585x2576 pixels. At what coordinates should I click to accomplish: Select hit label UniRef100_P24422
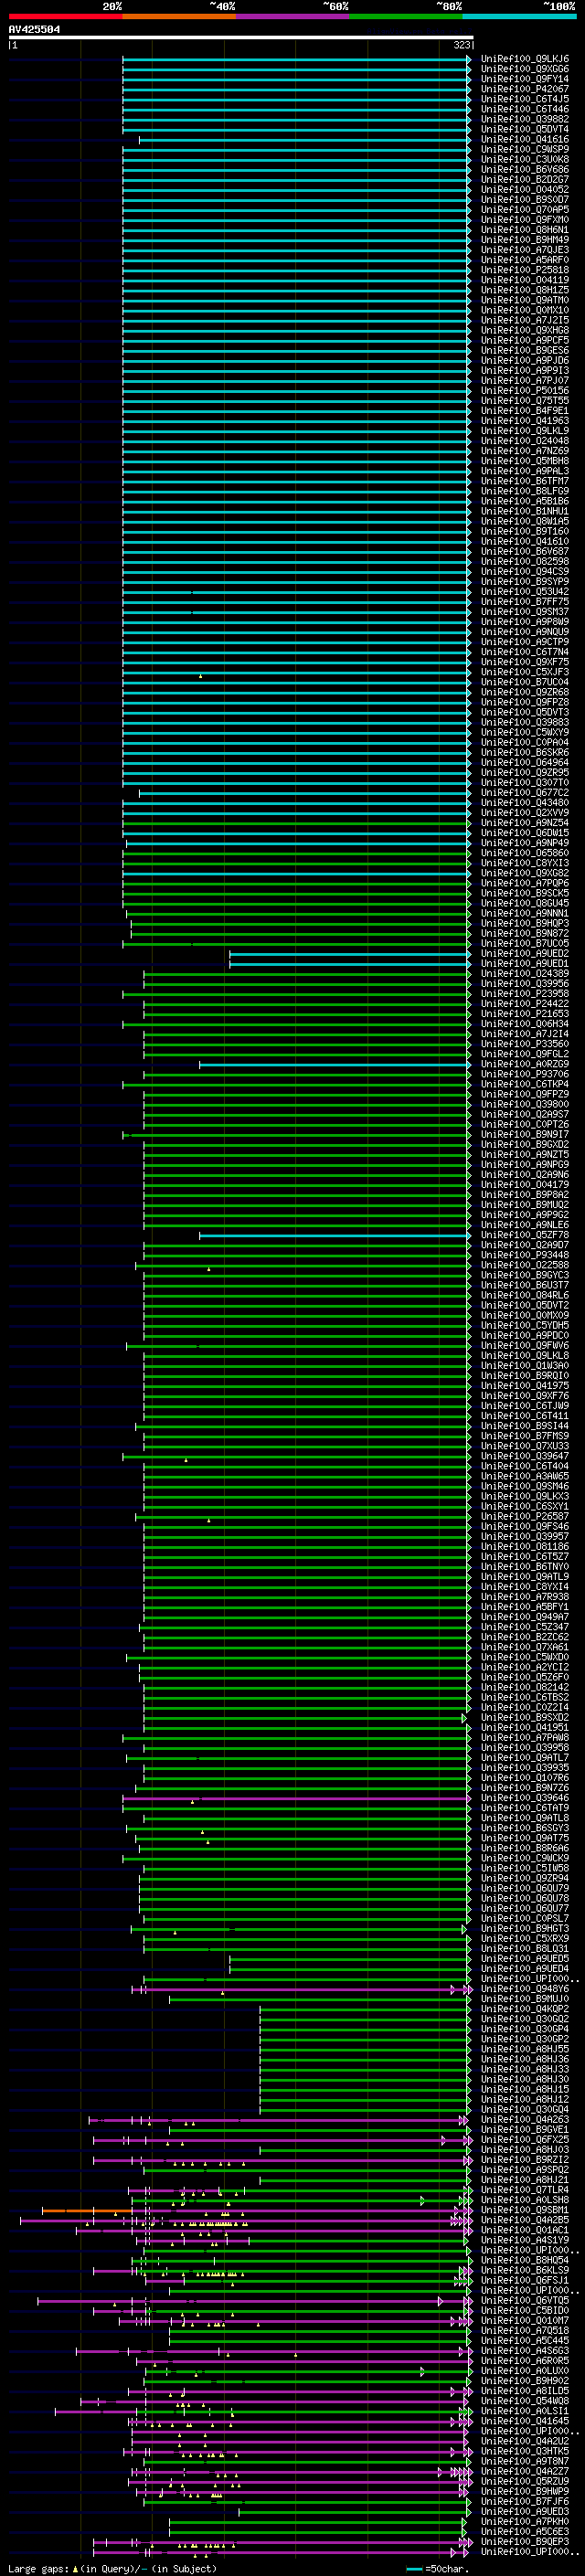[525, 1003]
